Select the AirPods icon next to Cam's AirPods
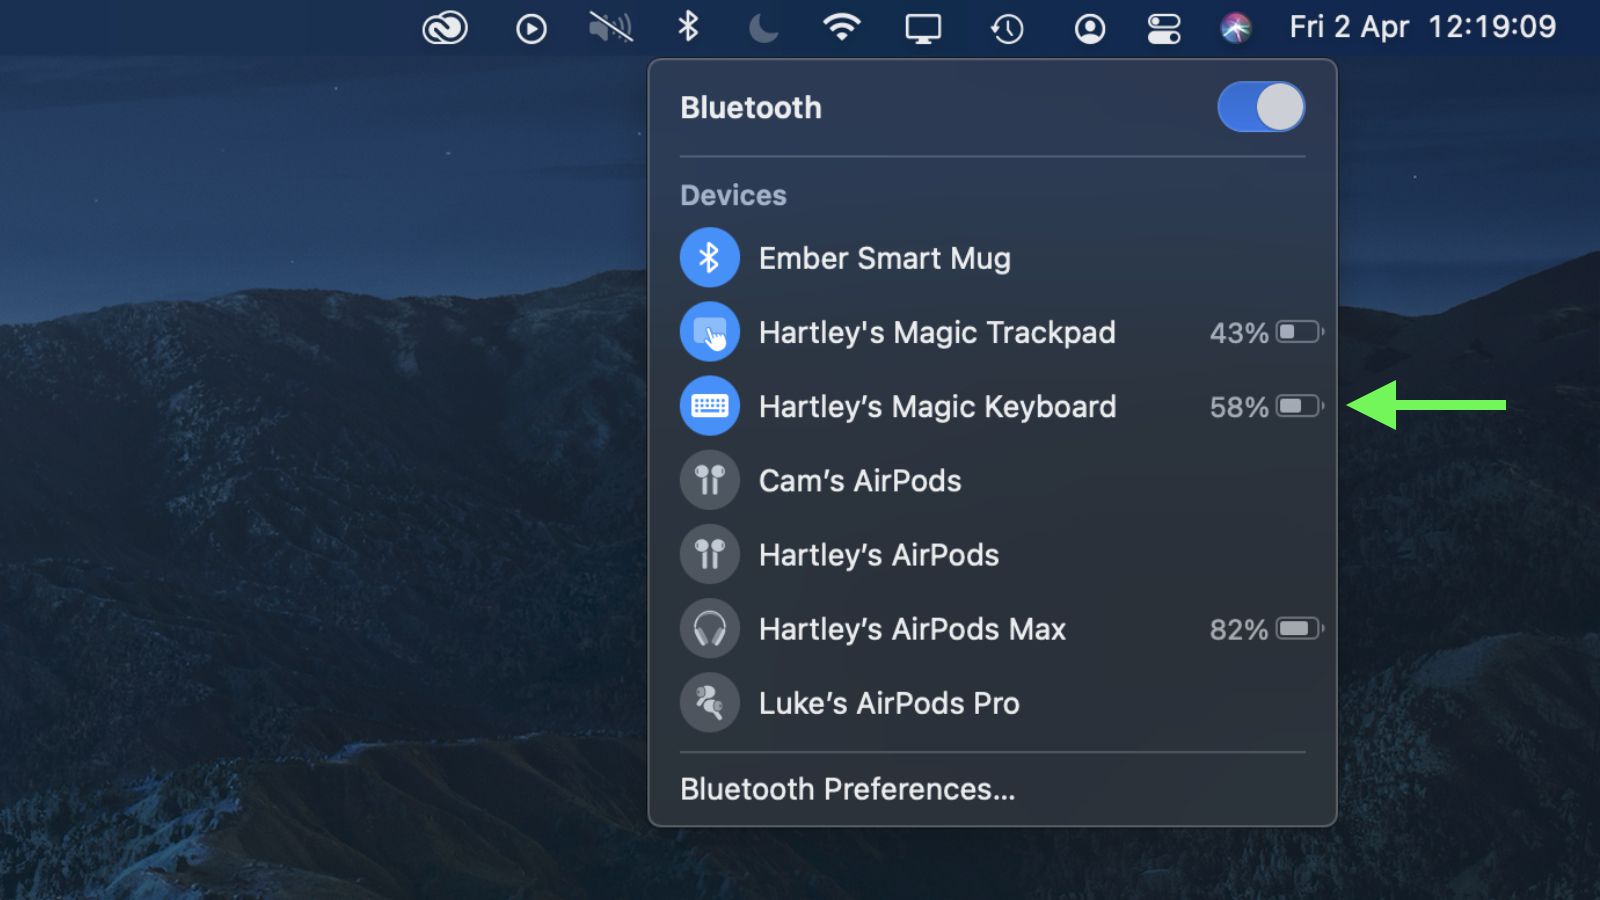 pyautogui.click(x=709, y=480)
